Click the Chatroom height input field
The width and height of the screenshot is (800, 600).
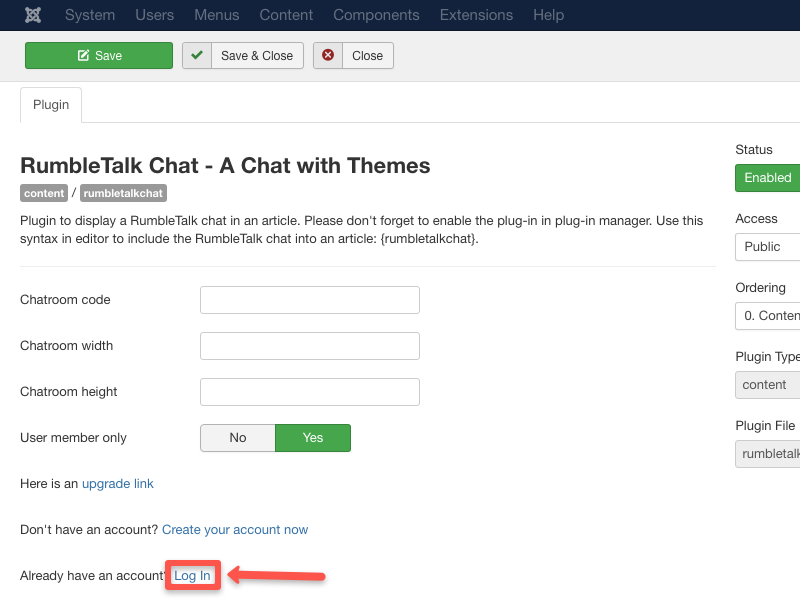(x=309, y=391)
